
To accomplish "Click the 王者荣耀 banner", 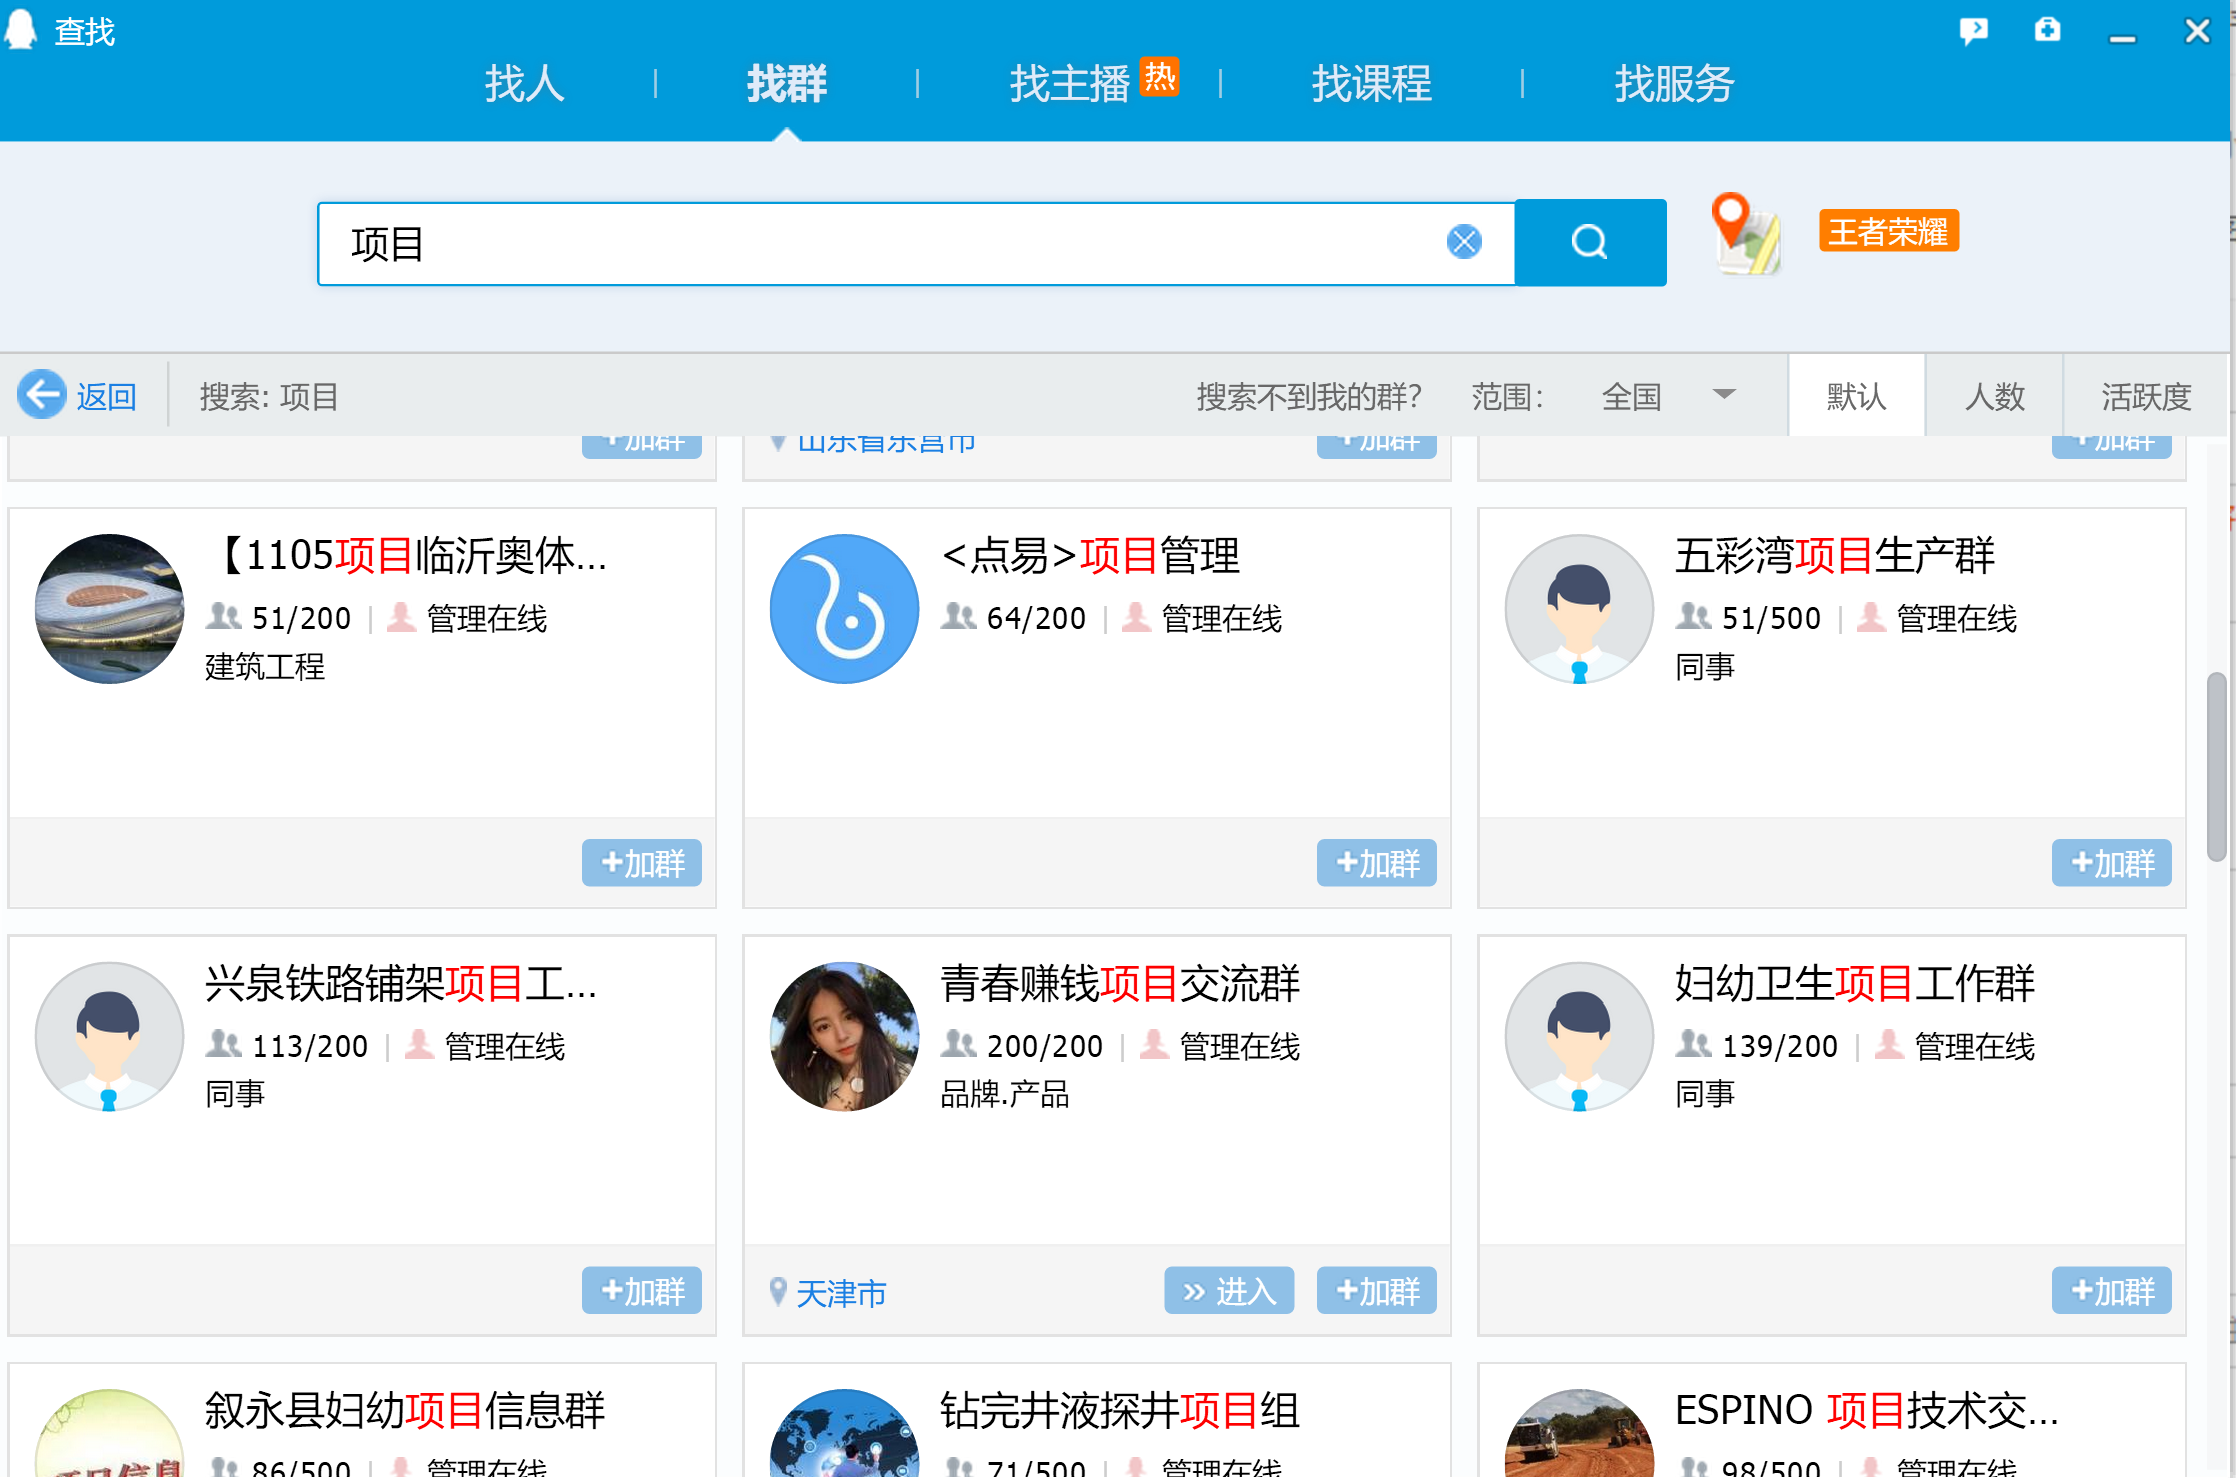I will pyautogui.click(x=1887, y=231).
